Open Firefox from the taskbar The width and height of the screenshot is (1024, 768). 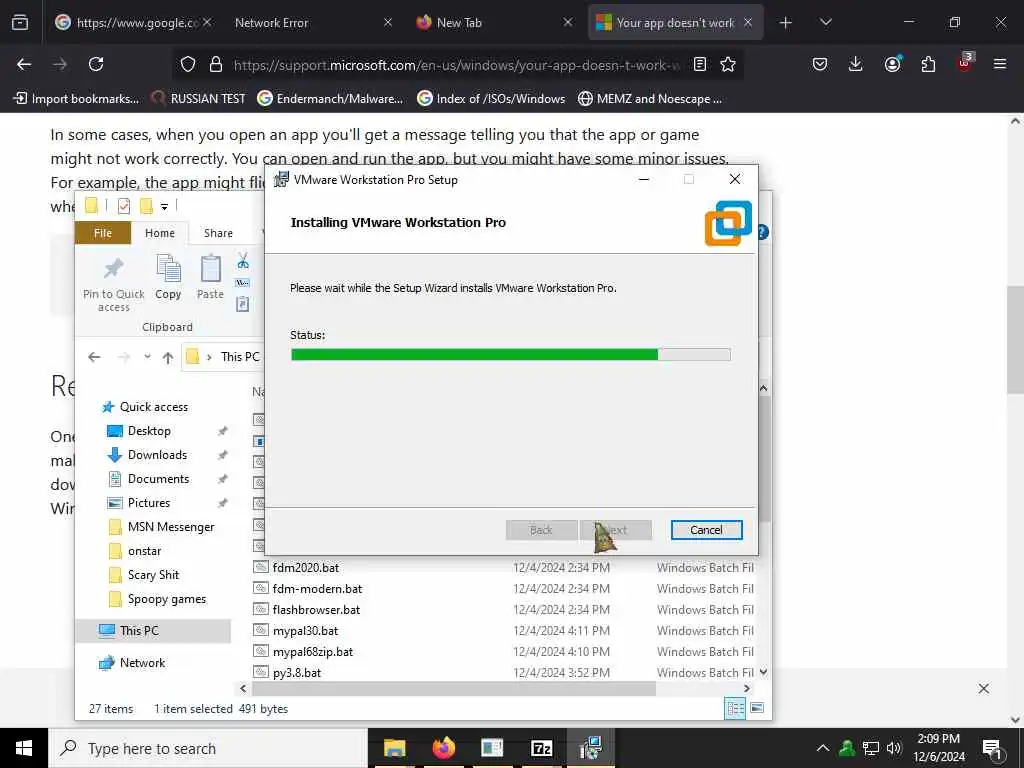click(443, 748)
